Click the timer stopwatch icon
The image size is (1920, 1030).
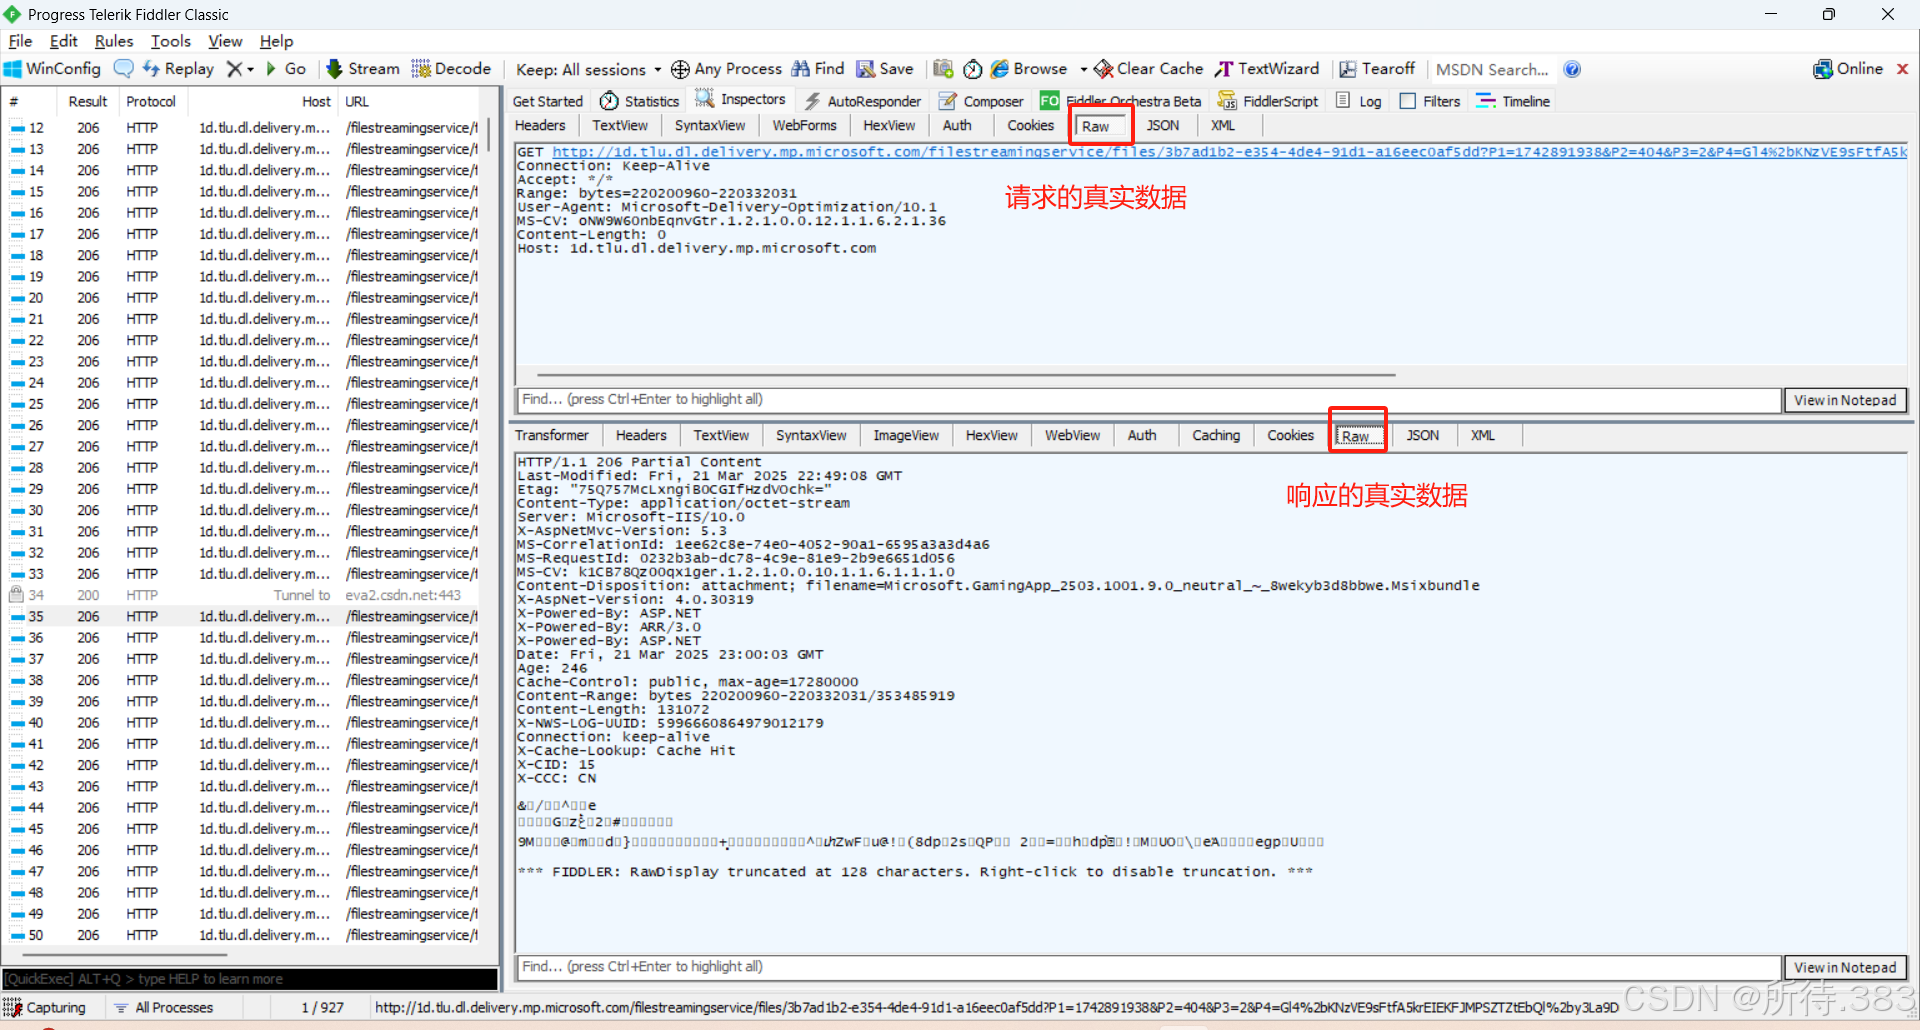972,69
